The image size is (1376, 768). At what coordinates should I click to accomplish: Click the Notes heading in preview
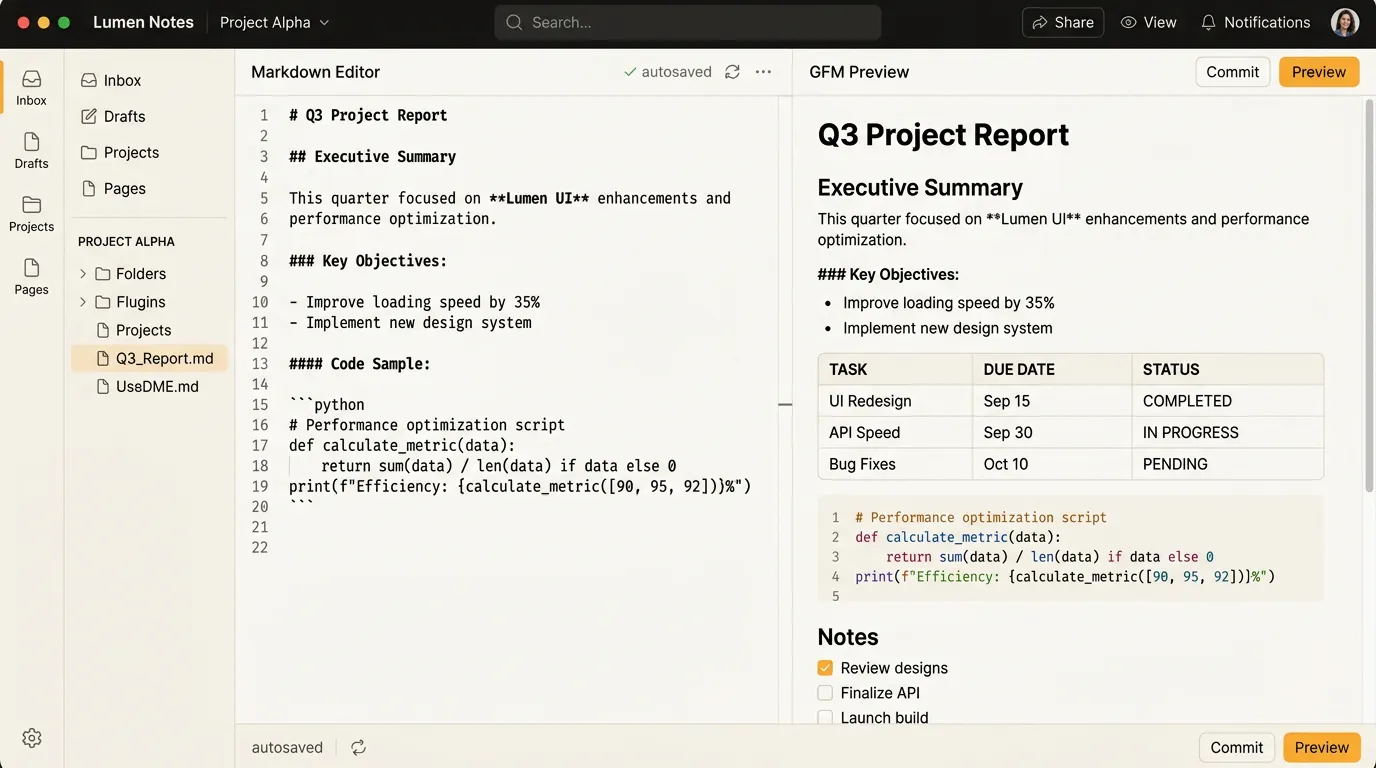click(x=848, y=637)
